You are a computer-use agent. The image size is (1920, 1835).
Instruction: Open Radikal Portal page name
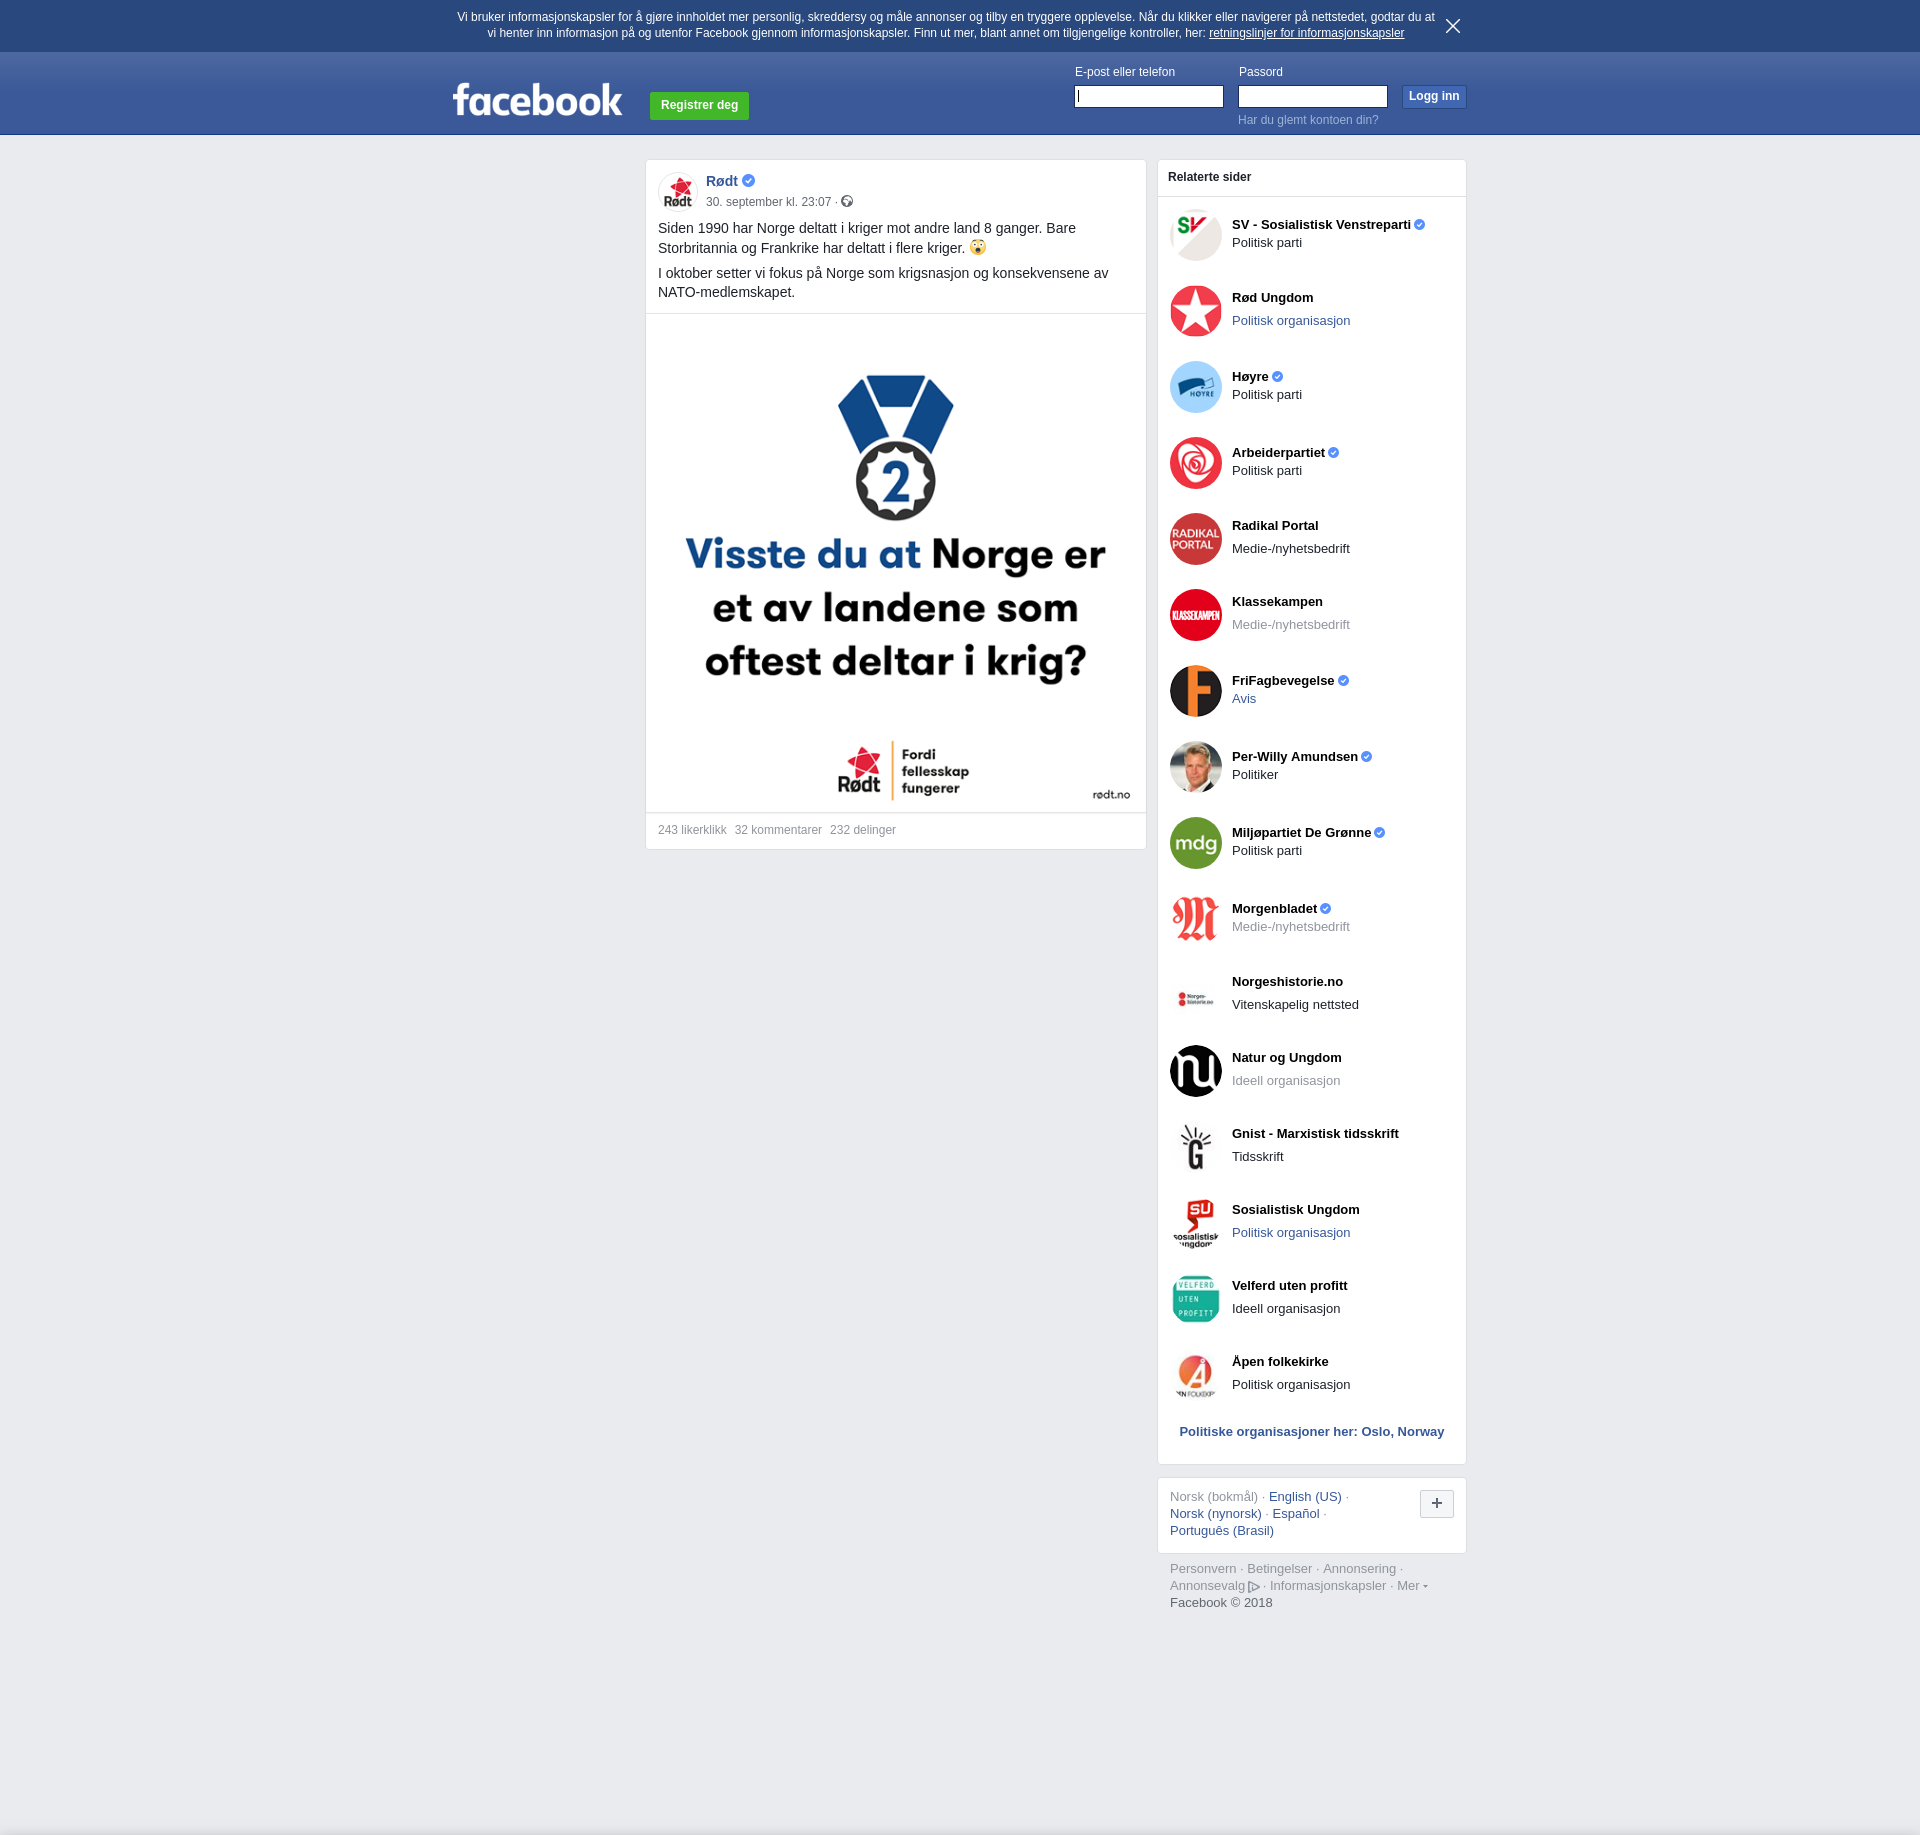pyautogui.click(x=1275, y=526)
